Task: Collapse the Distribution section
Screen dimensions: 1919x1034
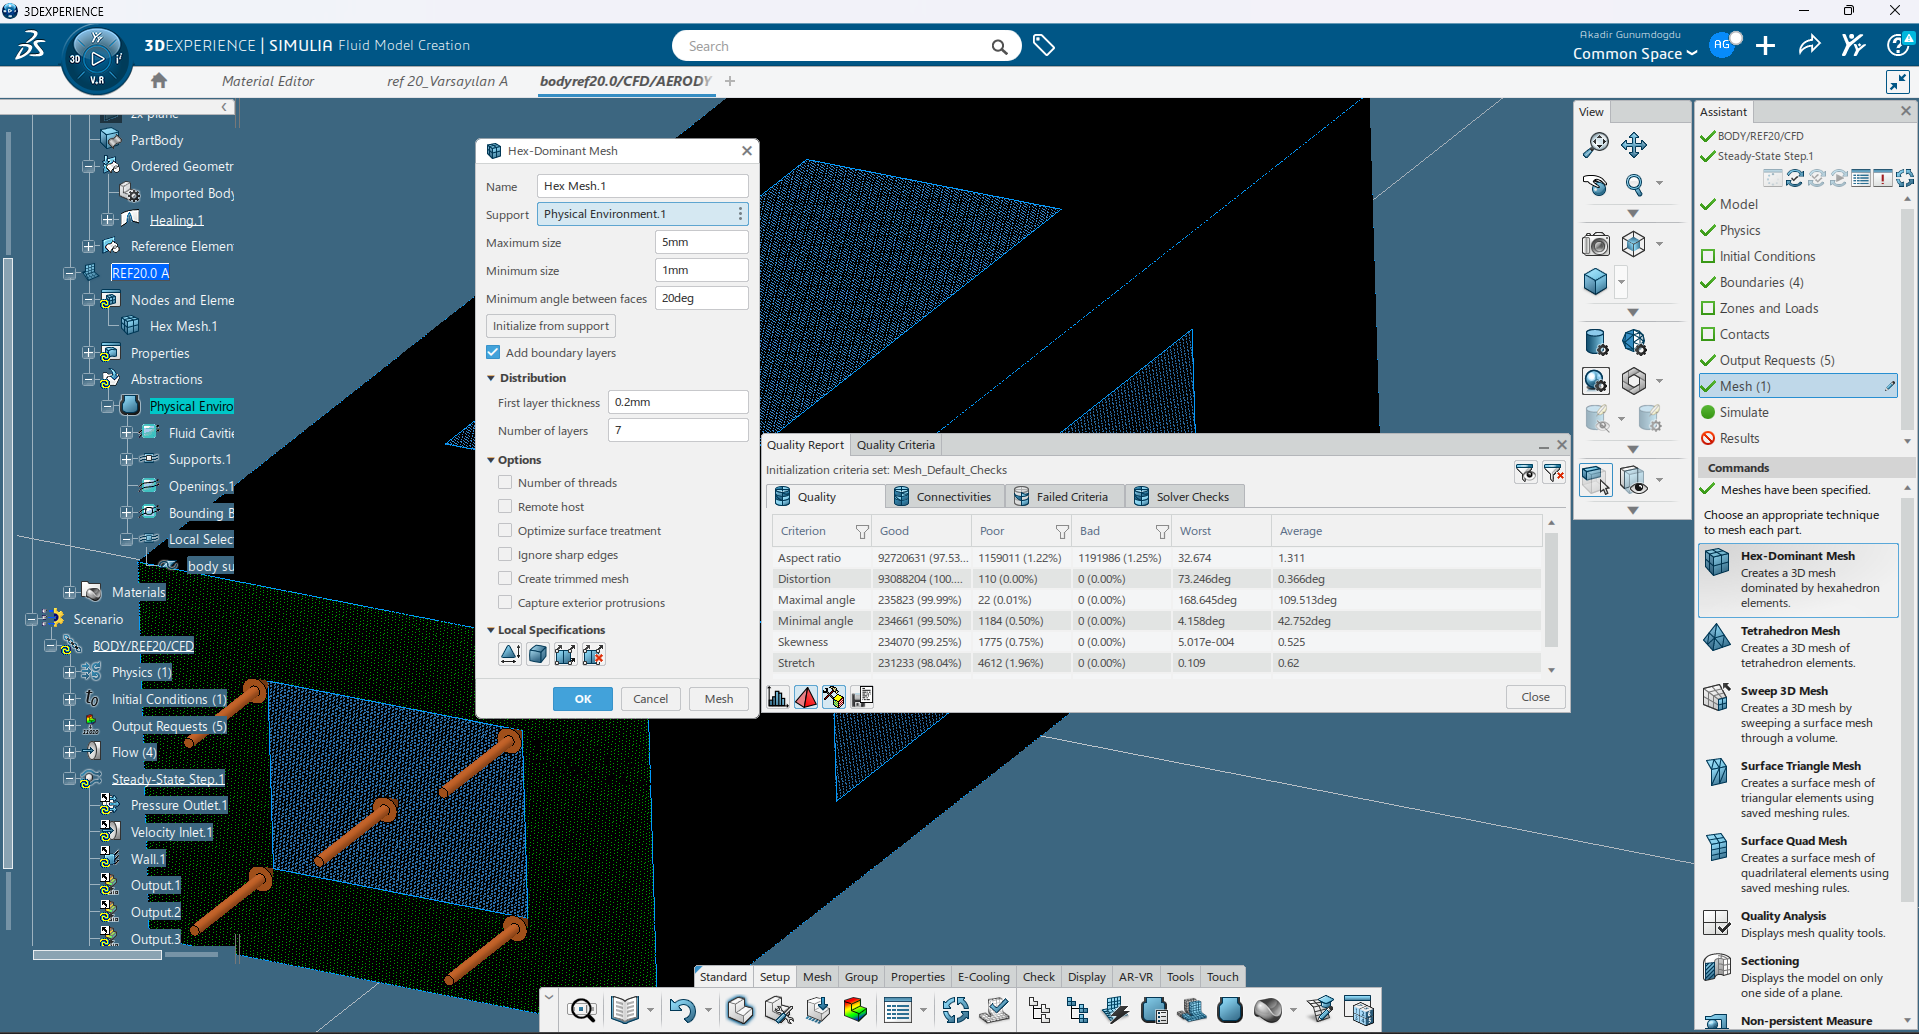Action: click(x=491, y=378)
